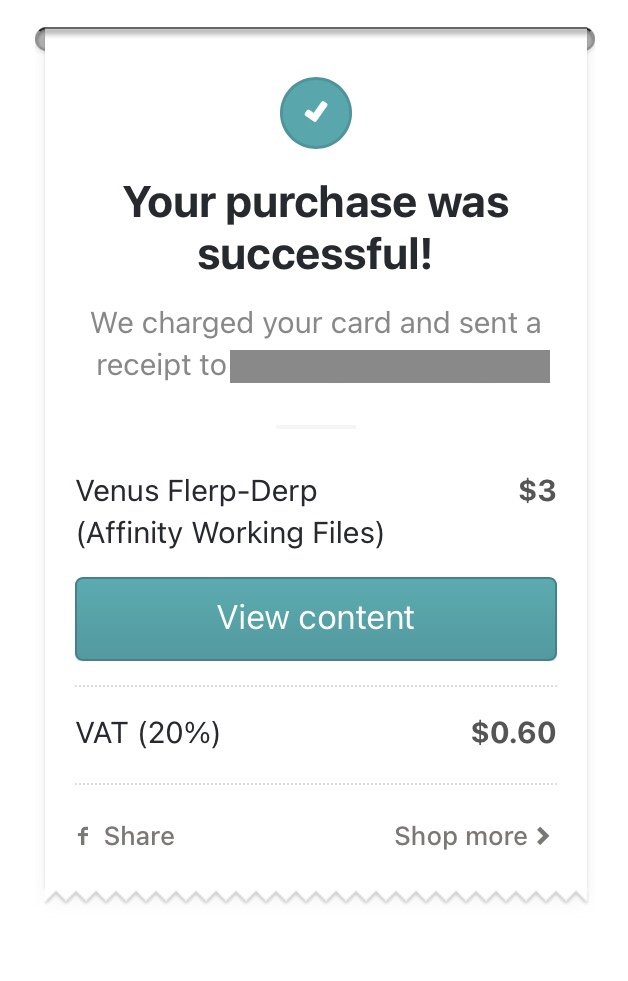Click the redacted email address bar
This screenshot has width=628, height=981.
click(x=390, y=367)
